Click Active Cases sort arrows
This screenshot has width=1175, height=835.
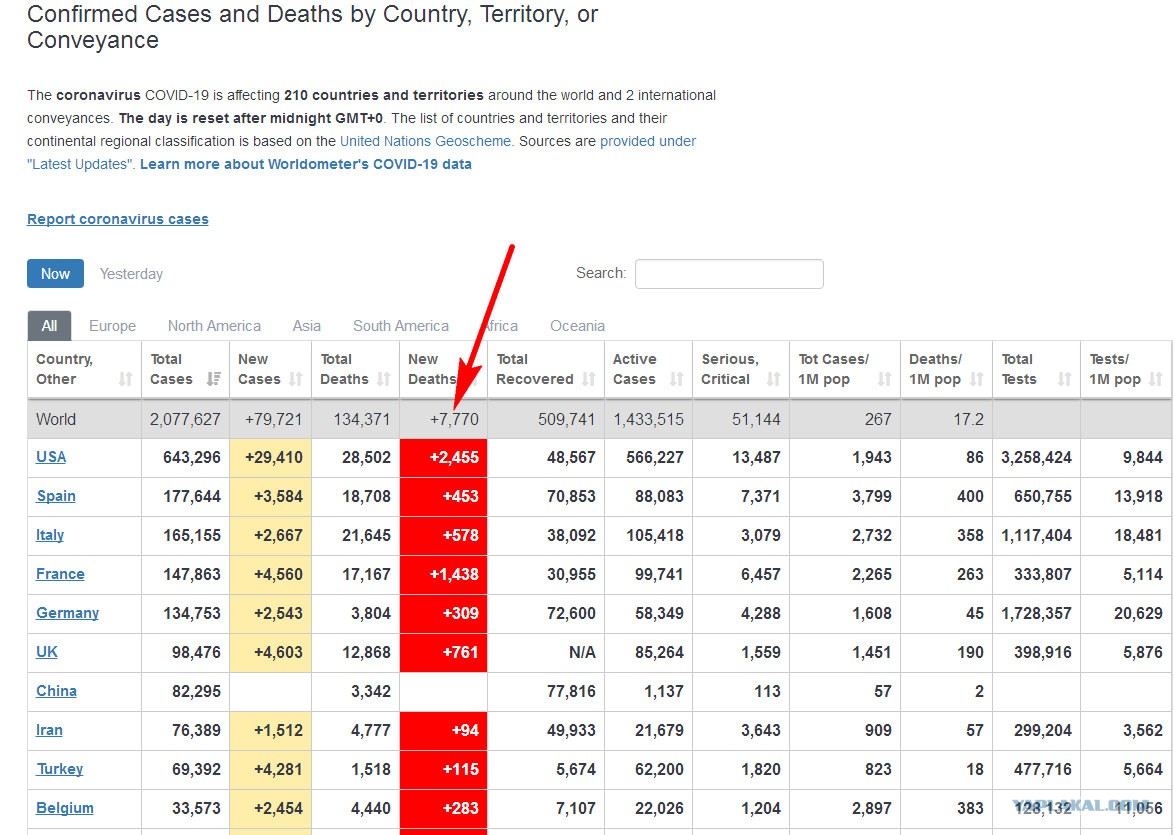(x=676, y=379)
